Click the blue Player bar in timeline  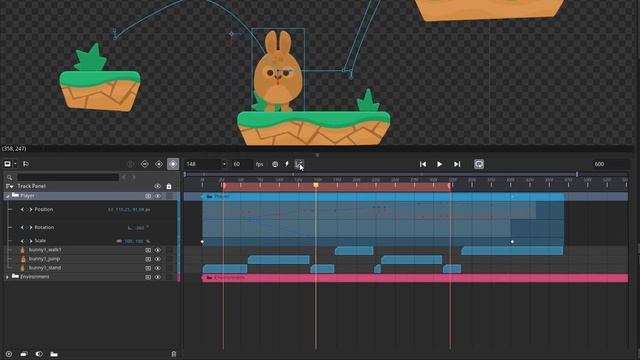point(383,197)
